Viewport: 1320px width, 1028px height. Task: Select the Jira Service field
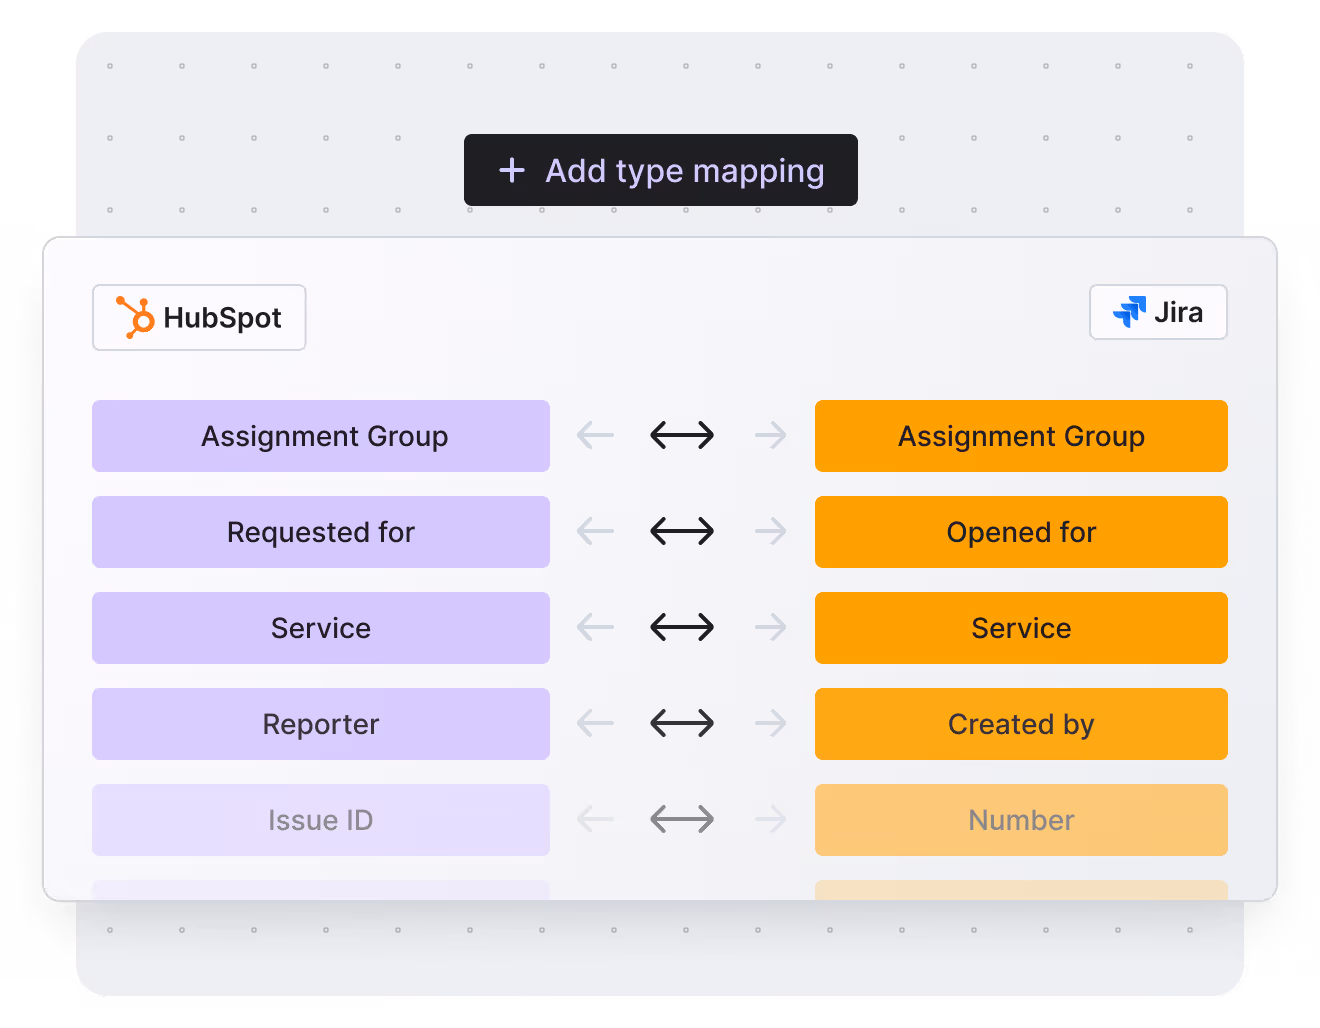click(x=1021, y=628)
